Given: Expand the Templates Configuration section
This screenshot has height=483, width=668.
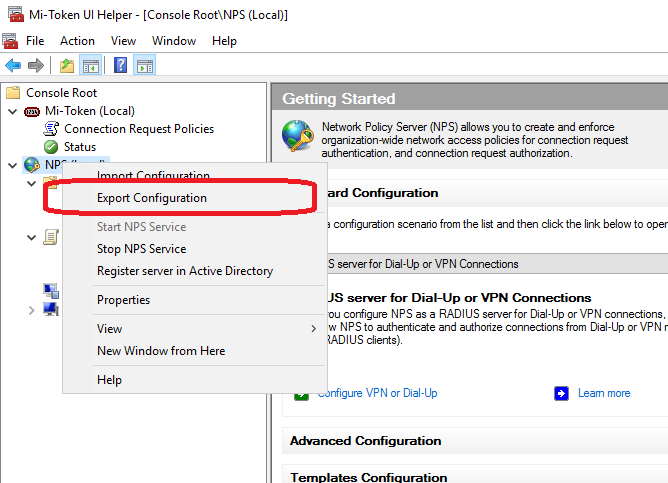Looking at the screenshot, I should 369,477.
